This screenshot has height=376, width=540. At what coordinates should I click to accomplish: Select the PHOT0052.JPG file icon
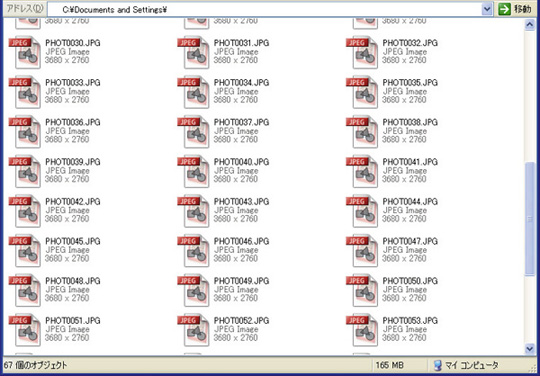194,330
